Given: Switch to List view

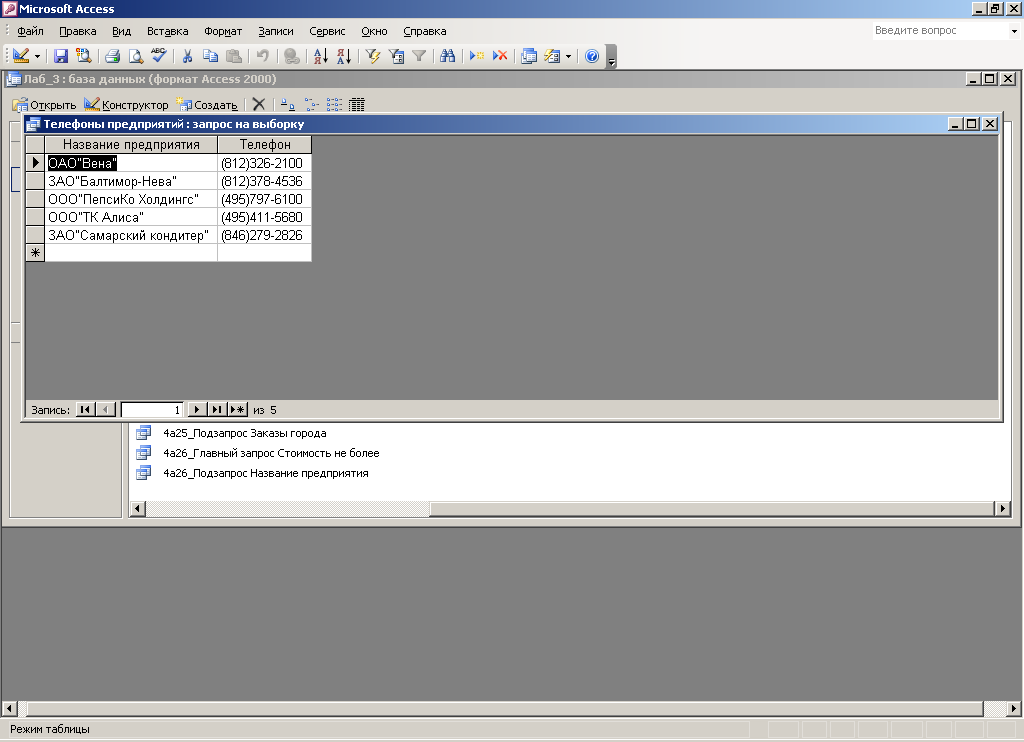Looking at the screenshot, I should [x=334, y=105].
